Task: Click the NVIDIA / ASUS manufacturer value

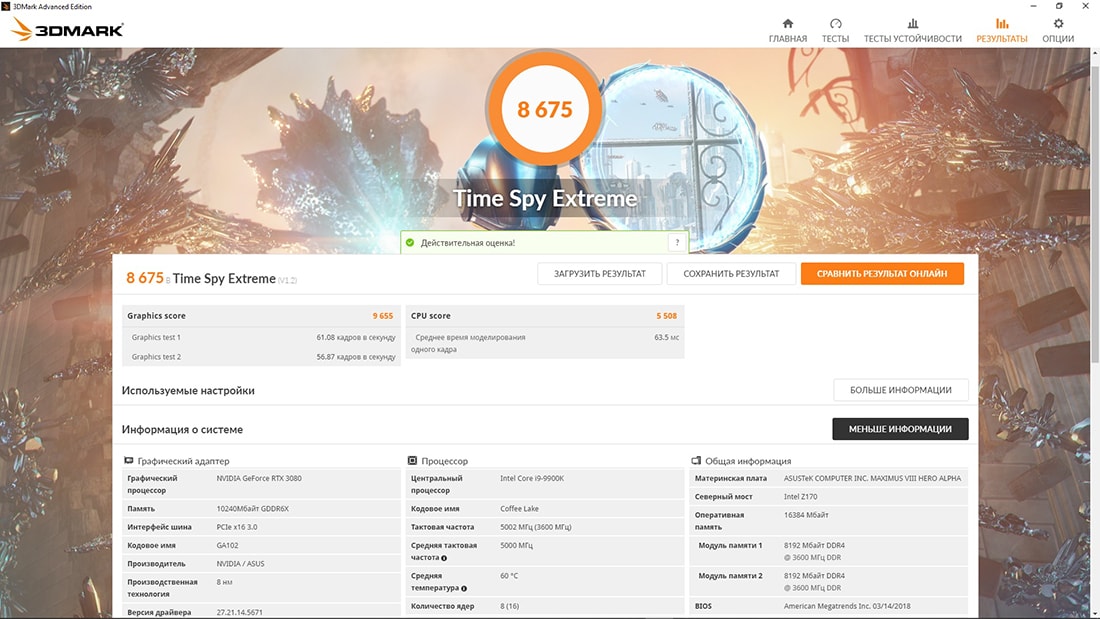Action: 241,564
